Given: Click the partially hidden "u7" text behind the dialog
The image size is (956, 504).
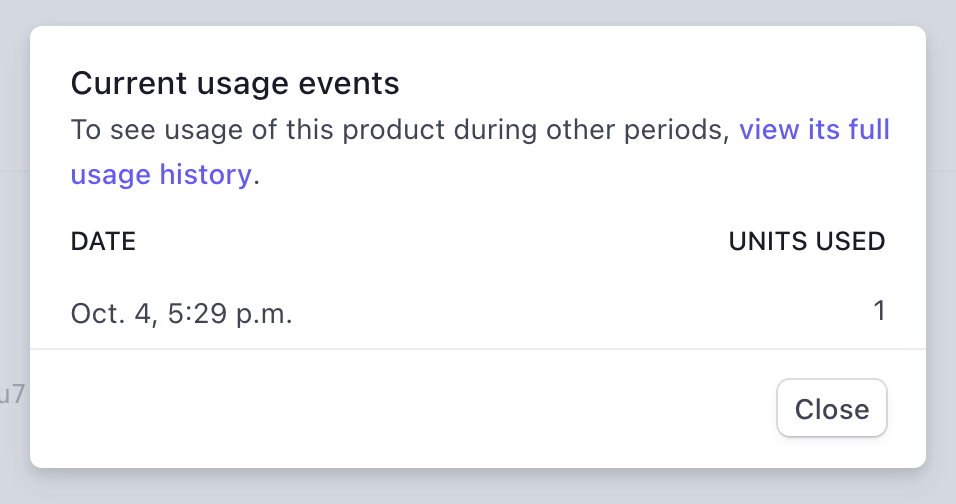Looking at the screenshot, I should (12, 394).
